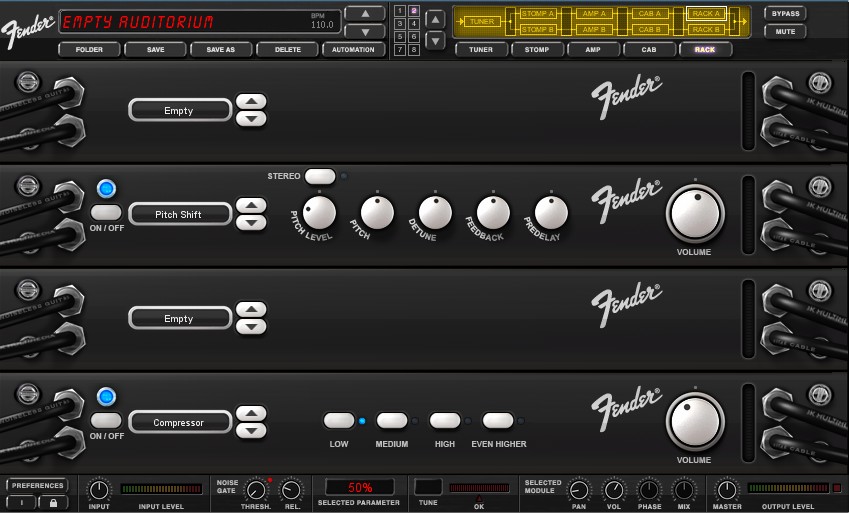
Task: Enable the EVEN HIGHER compressor setting
Action: click(x=498, y=420)
